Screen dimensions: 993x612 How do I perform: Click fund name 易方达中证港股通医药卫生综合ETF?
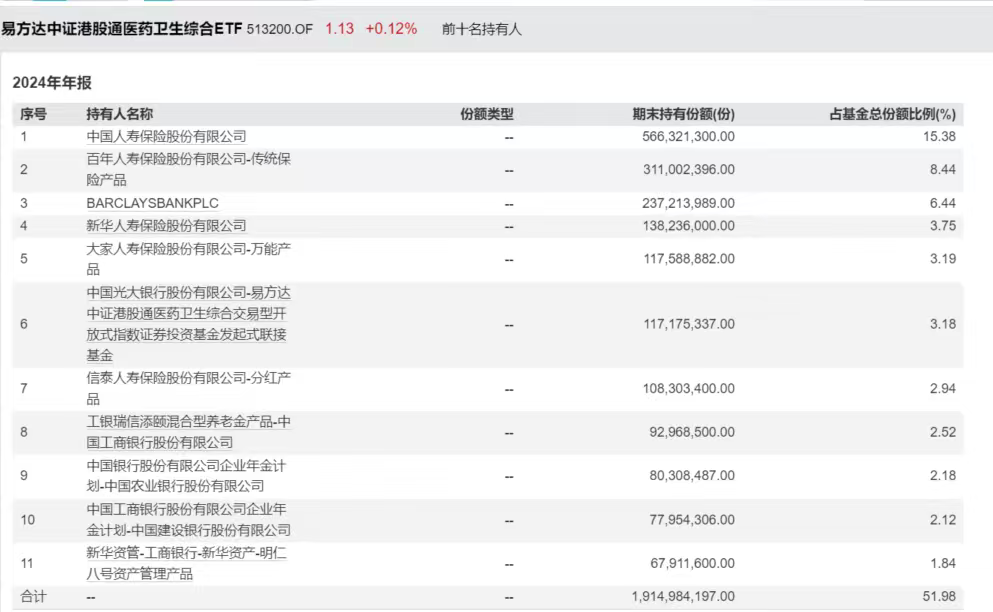pos(122,29)
